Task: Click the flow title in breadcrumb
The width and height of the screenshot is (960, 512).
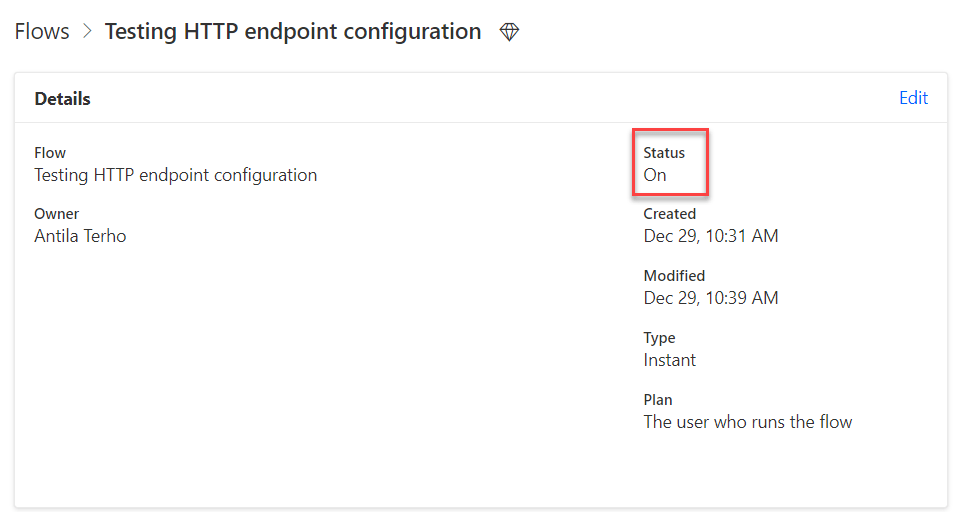Action: (293, 32)
